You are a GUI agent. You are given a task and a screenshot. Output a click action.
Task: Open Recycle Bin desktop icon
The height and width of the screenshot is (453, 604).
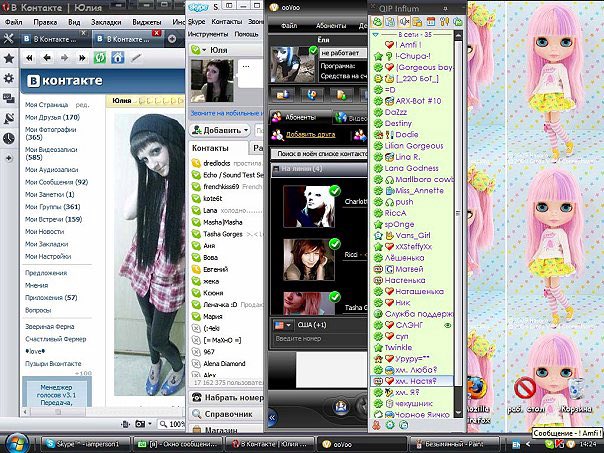[576, 396]
